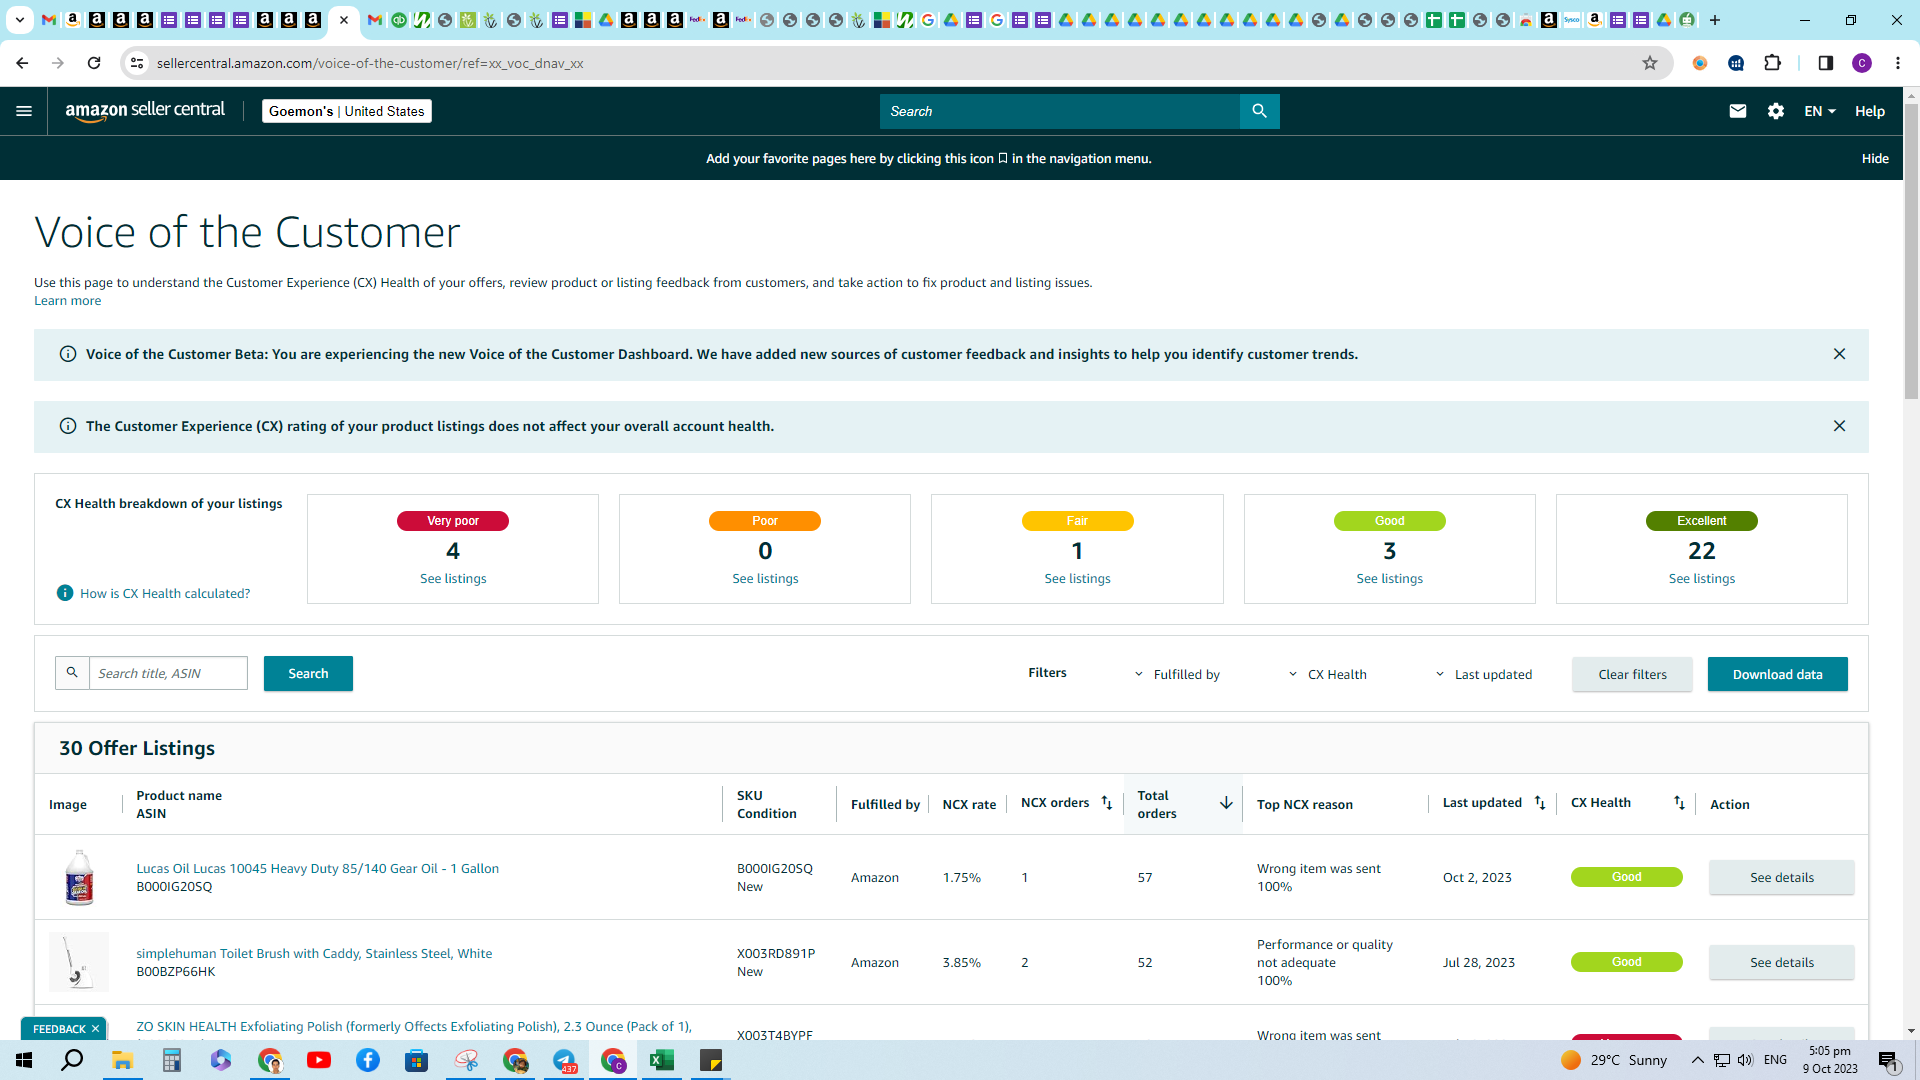Open YouTube icon on the taskbar
The height and width of the screenshot is (1080, 1920).
point(319,1060)
